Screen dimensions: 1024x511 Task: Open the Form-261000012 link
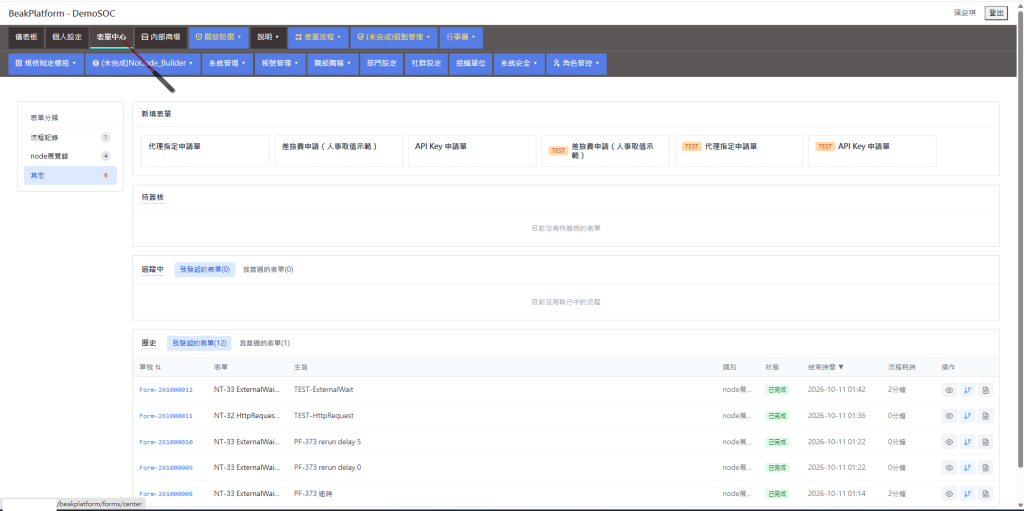click(166, 390)
